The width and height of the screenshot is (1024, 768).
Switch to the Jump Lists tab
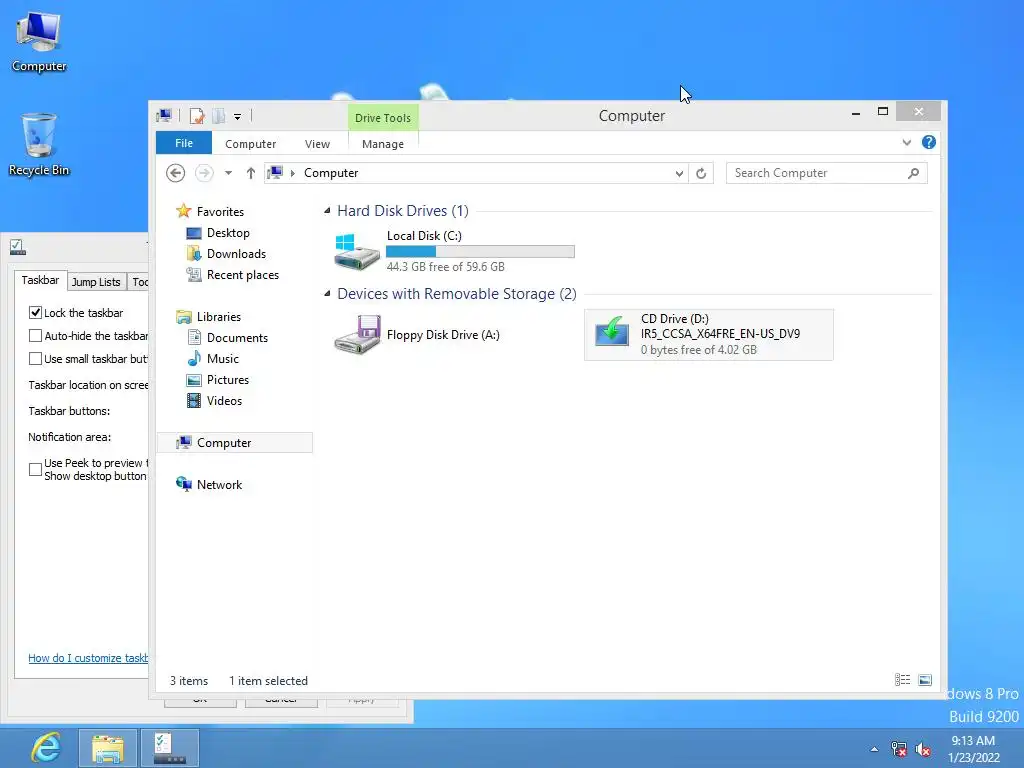pos(96,281)
